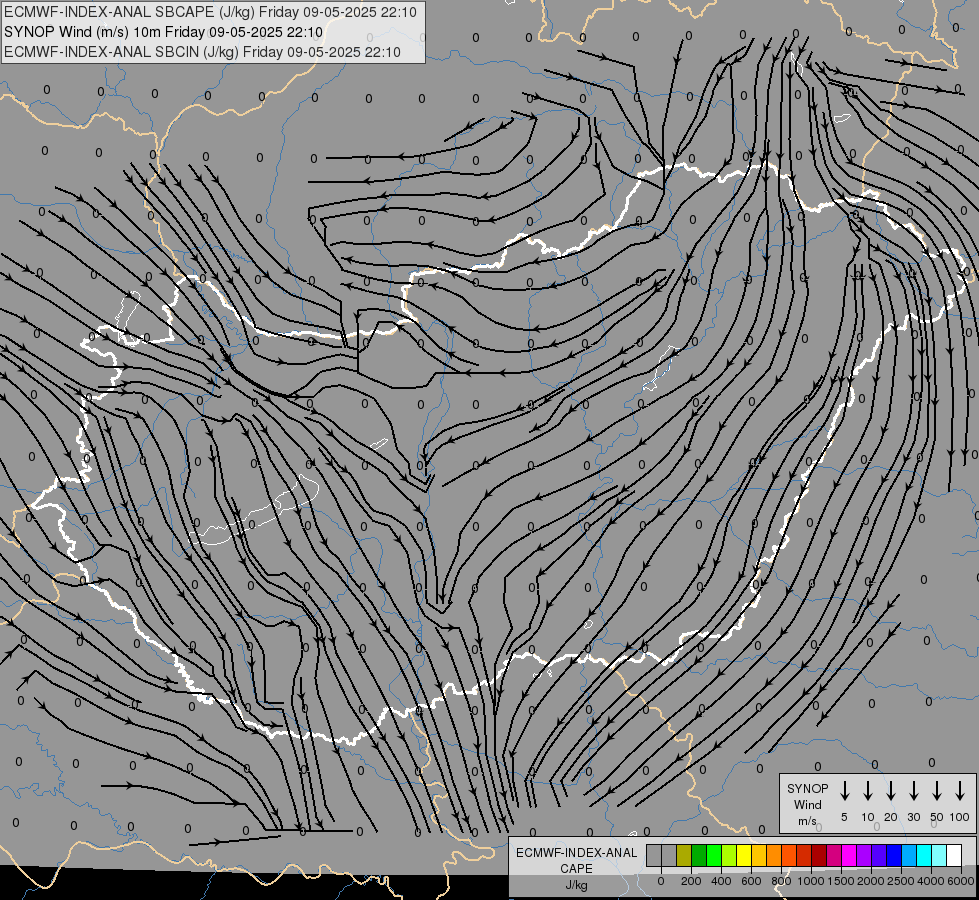Select the orange swatch left of the 800 tick
Viewport: 979px width, 900px height.
(x=774, y=855)
